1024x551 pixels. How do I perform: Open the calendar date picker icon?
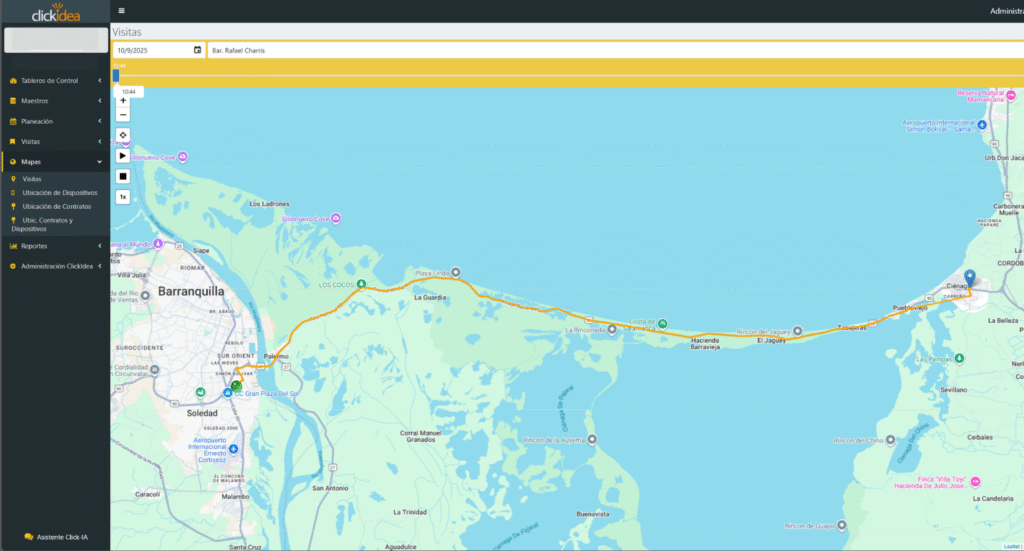pos(197,49)
